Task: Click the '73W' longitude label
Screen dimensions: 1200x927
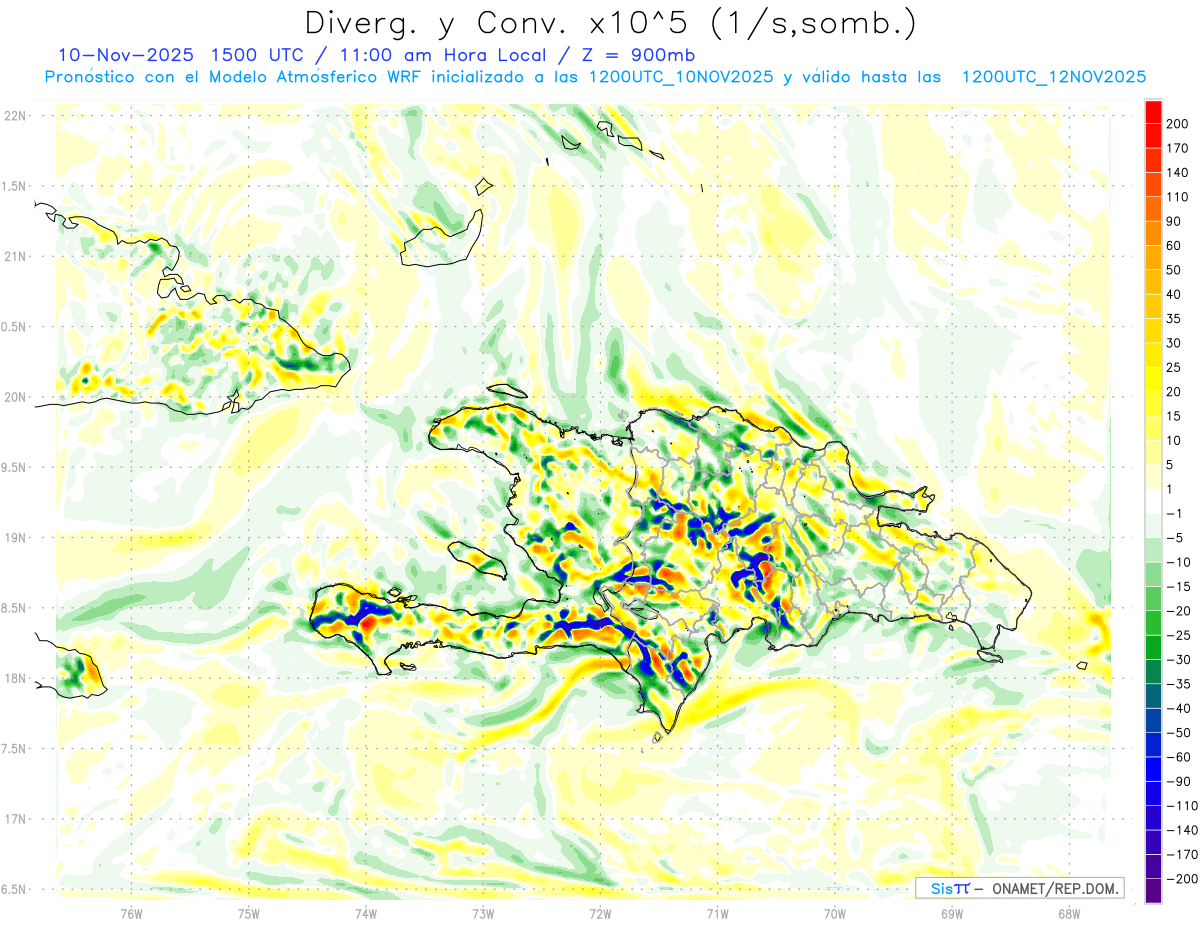Action: (483, 913)
